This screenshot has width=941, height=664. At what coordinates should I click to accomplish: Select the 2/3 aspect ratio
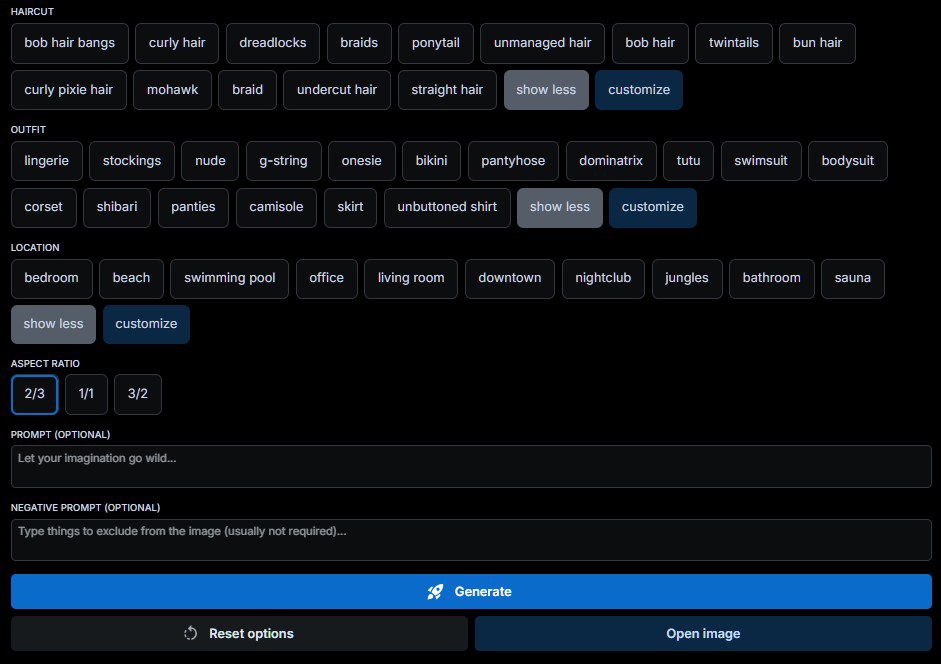pos(34,394)
